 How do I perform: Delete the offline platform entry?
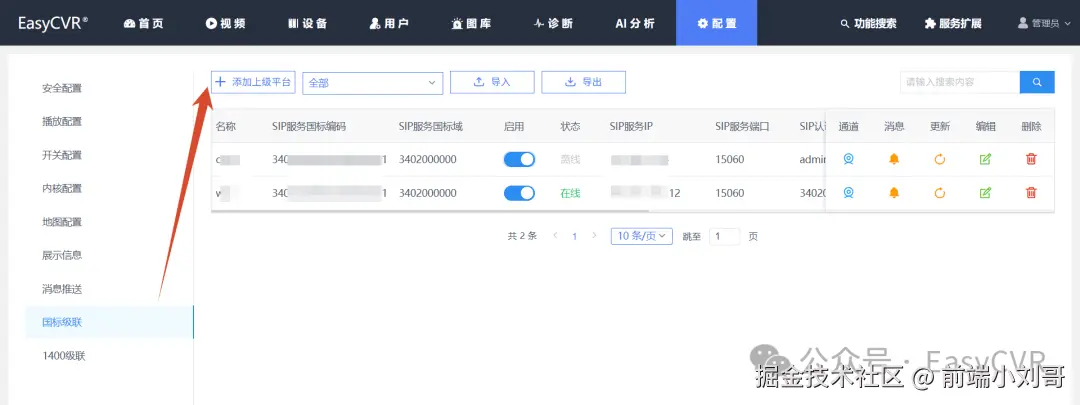click(1031, 159)
